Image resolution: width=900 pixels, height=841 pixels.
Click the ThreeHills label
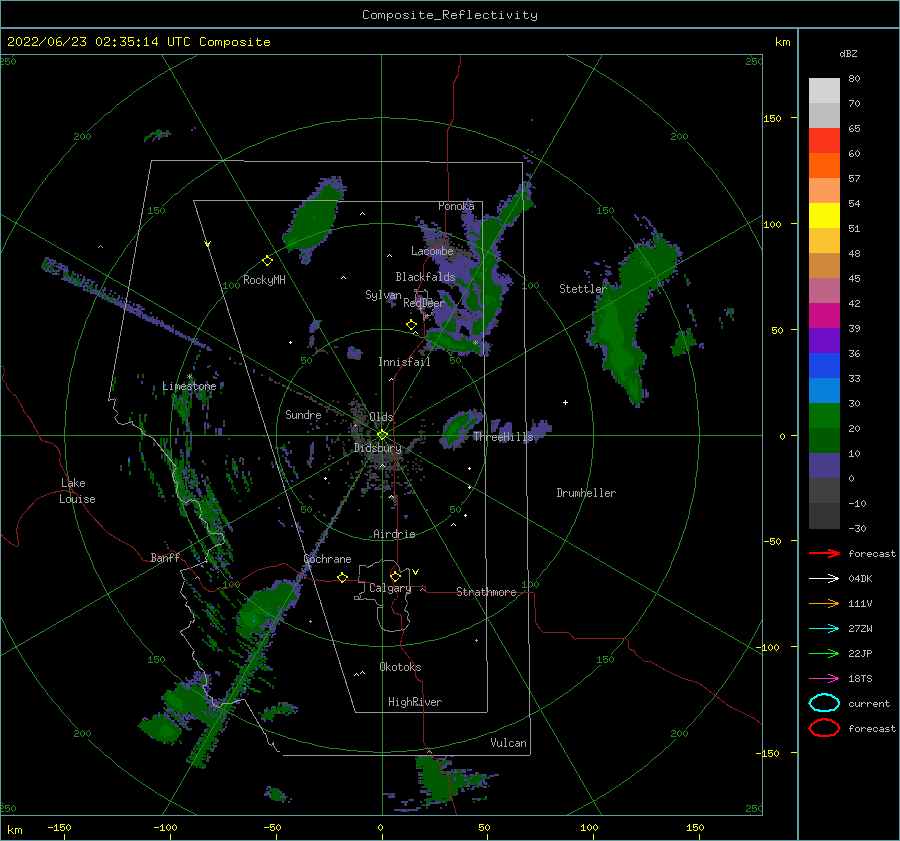point(503,437)
